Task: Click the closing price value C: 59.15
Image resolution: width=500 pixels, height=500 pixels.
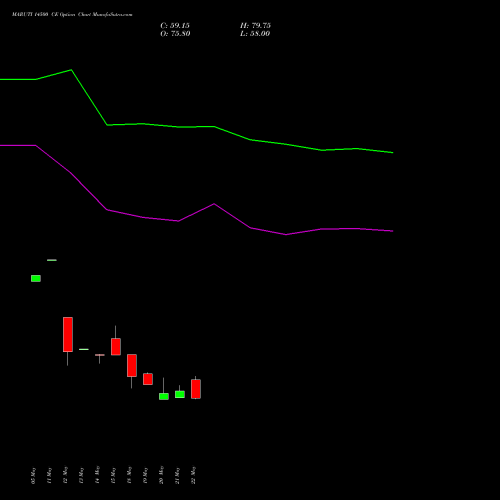Action: click(x=175, y=26)
